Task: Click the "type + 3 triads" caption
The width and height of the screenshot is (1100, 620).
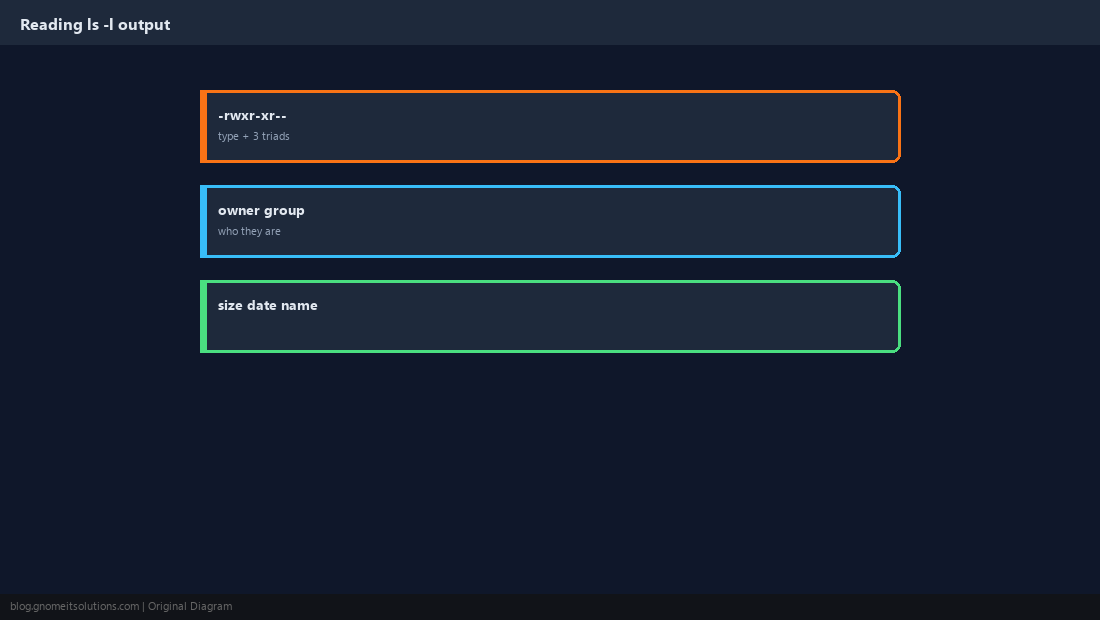Action: click(253, 136)
